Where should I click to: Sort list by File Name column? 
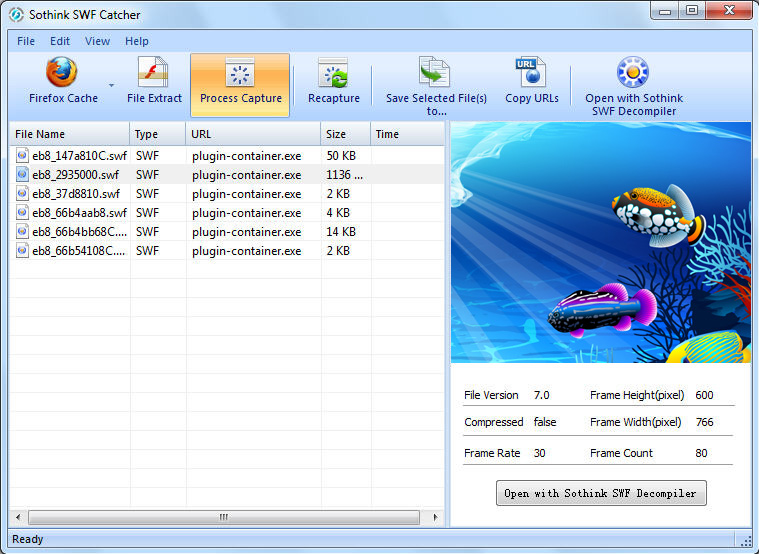click(69, 134)
